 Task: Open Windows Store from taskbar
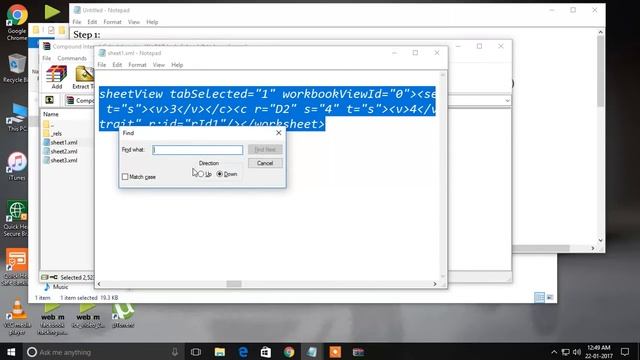coord(266,352)
